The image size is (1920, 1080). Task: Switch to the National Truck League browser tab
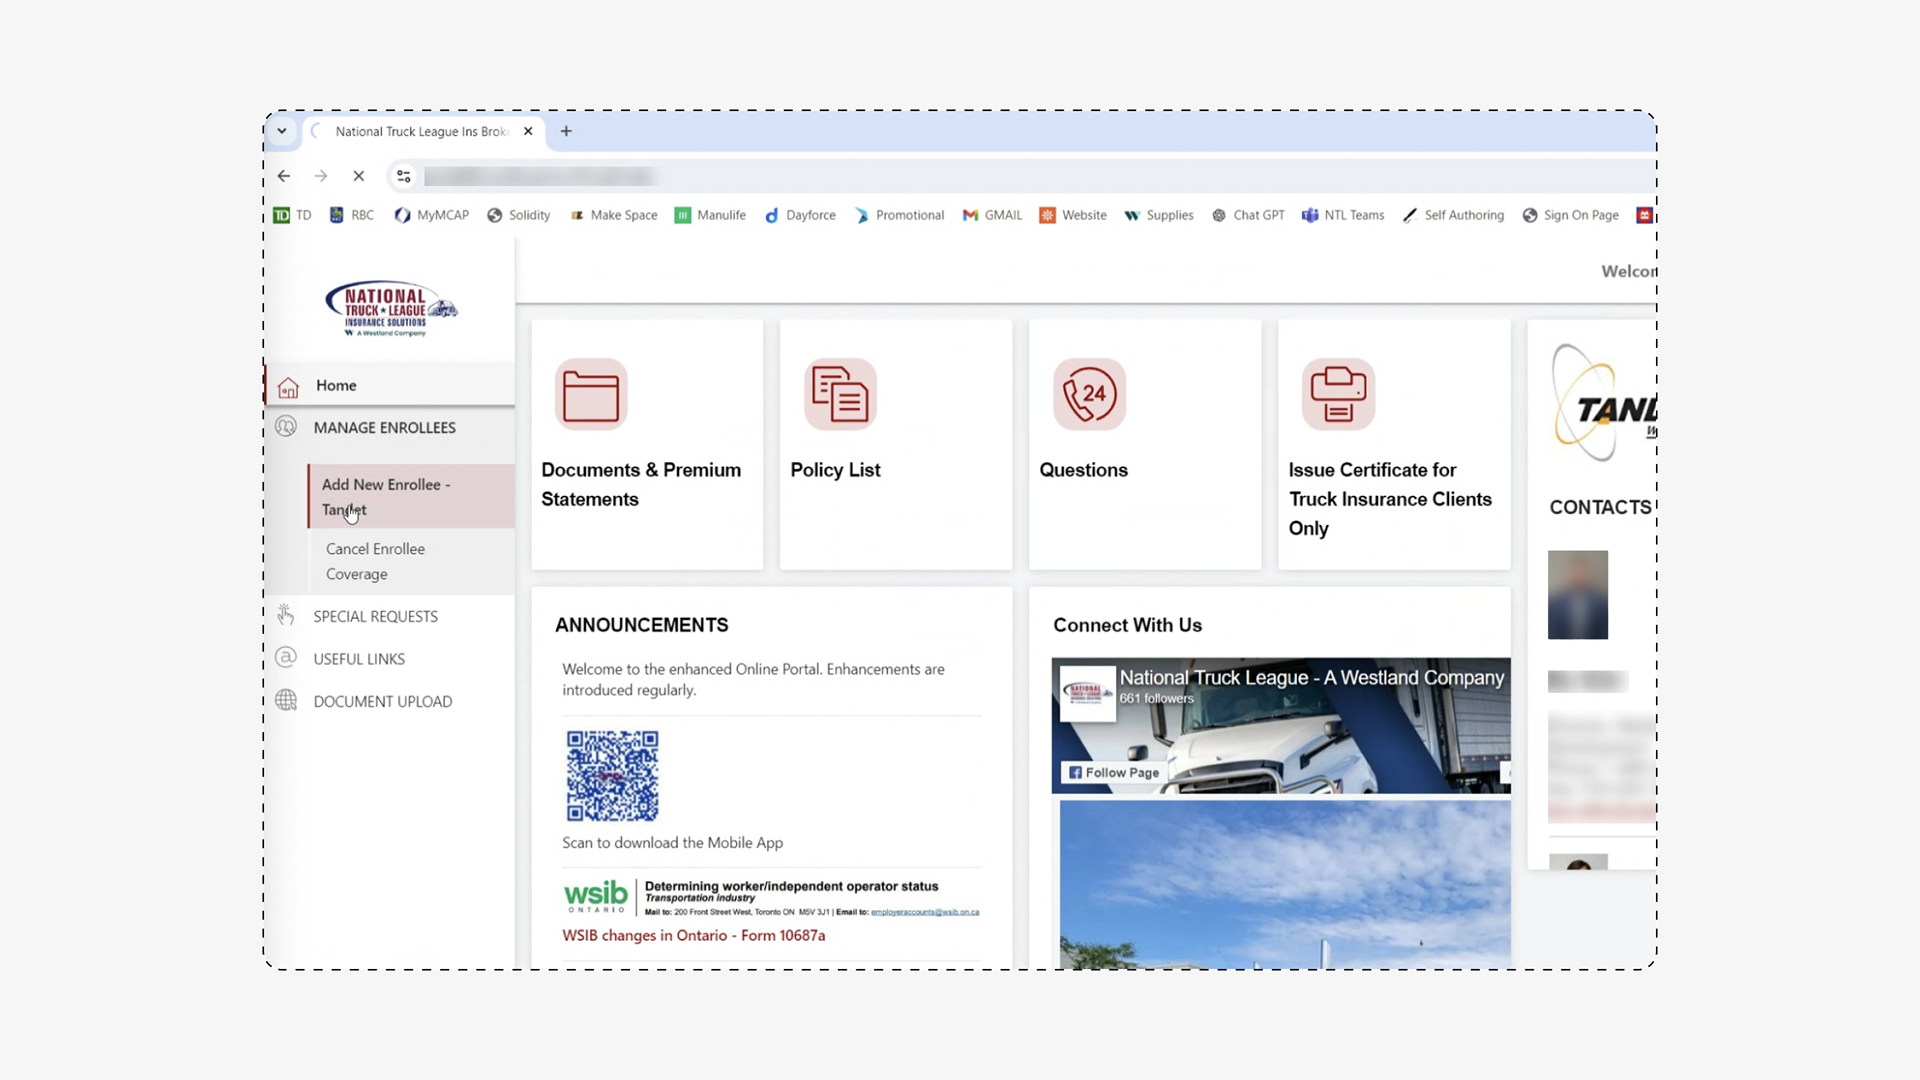(421, 131)
